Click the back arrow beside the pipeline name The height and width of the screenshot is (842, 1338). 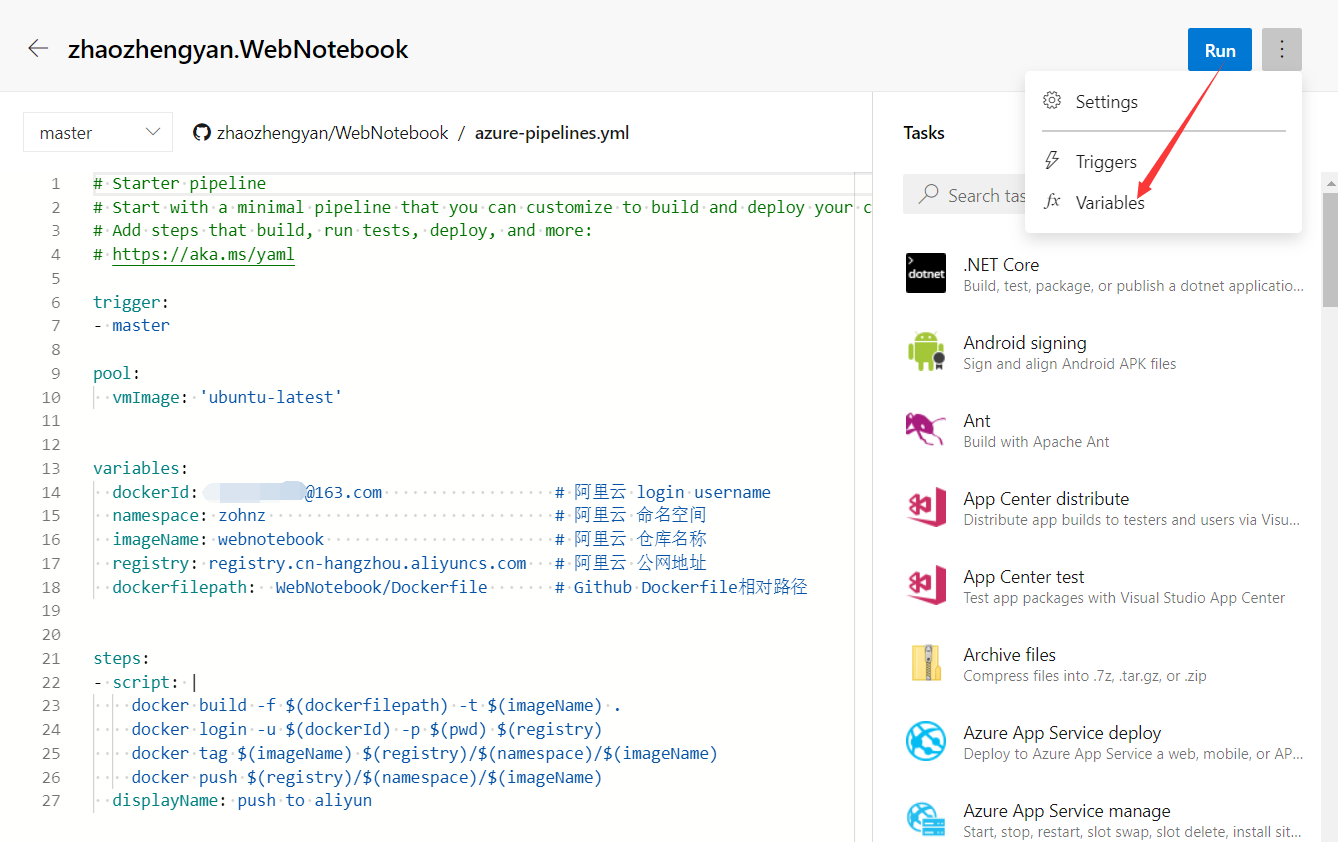[x=38, y=49]
